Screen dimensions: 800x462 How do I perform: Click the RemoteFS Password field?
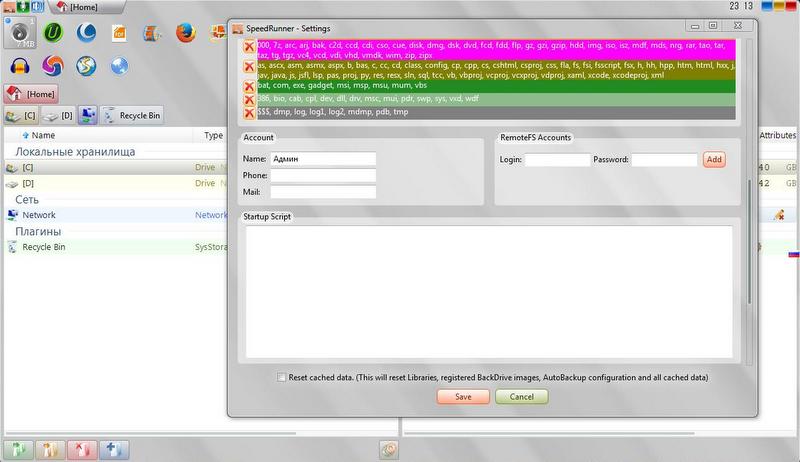point(664,160)
